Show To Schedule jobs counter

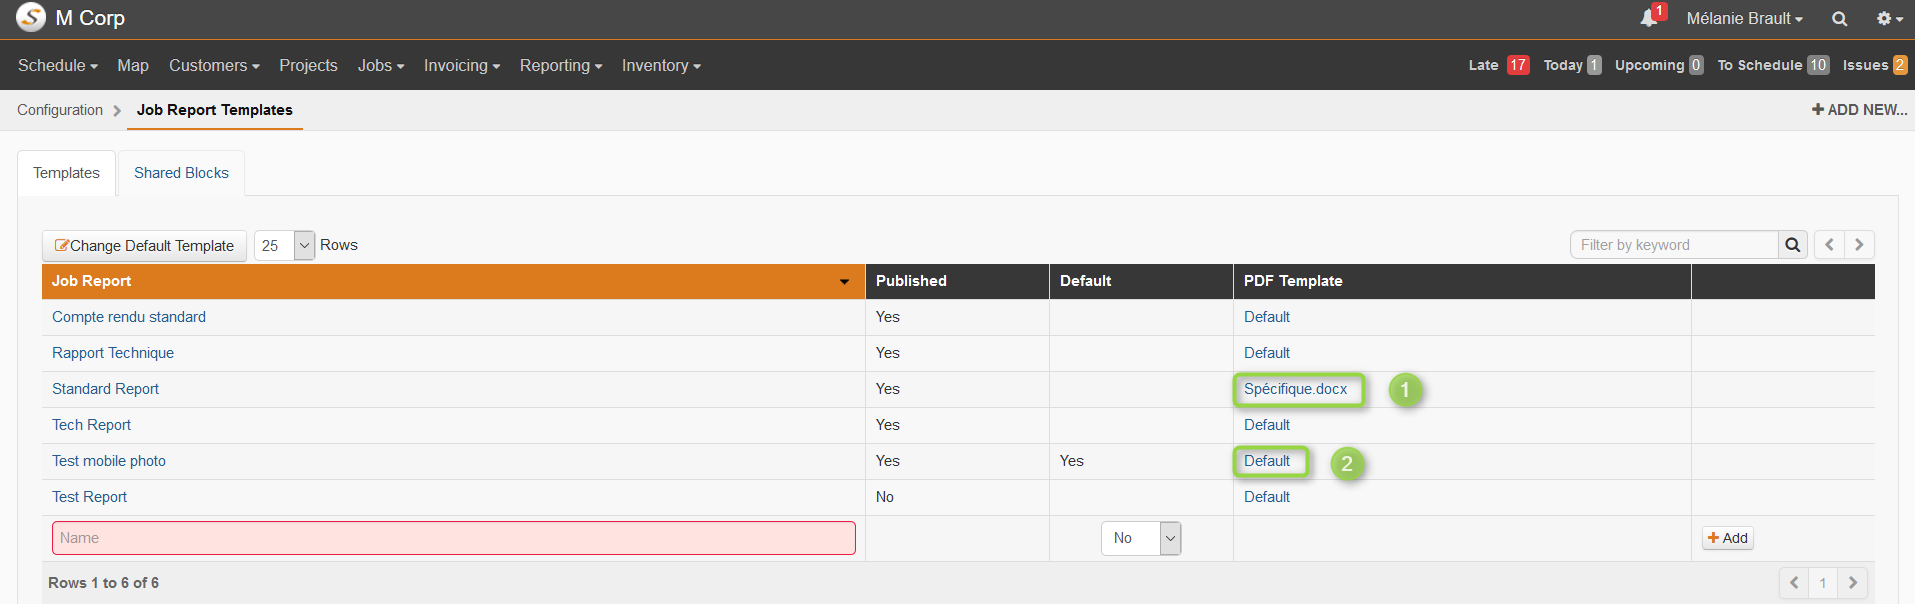(x=1773, y=65)
